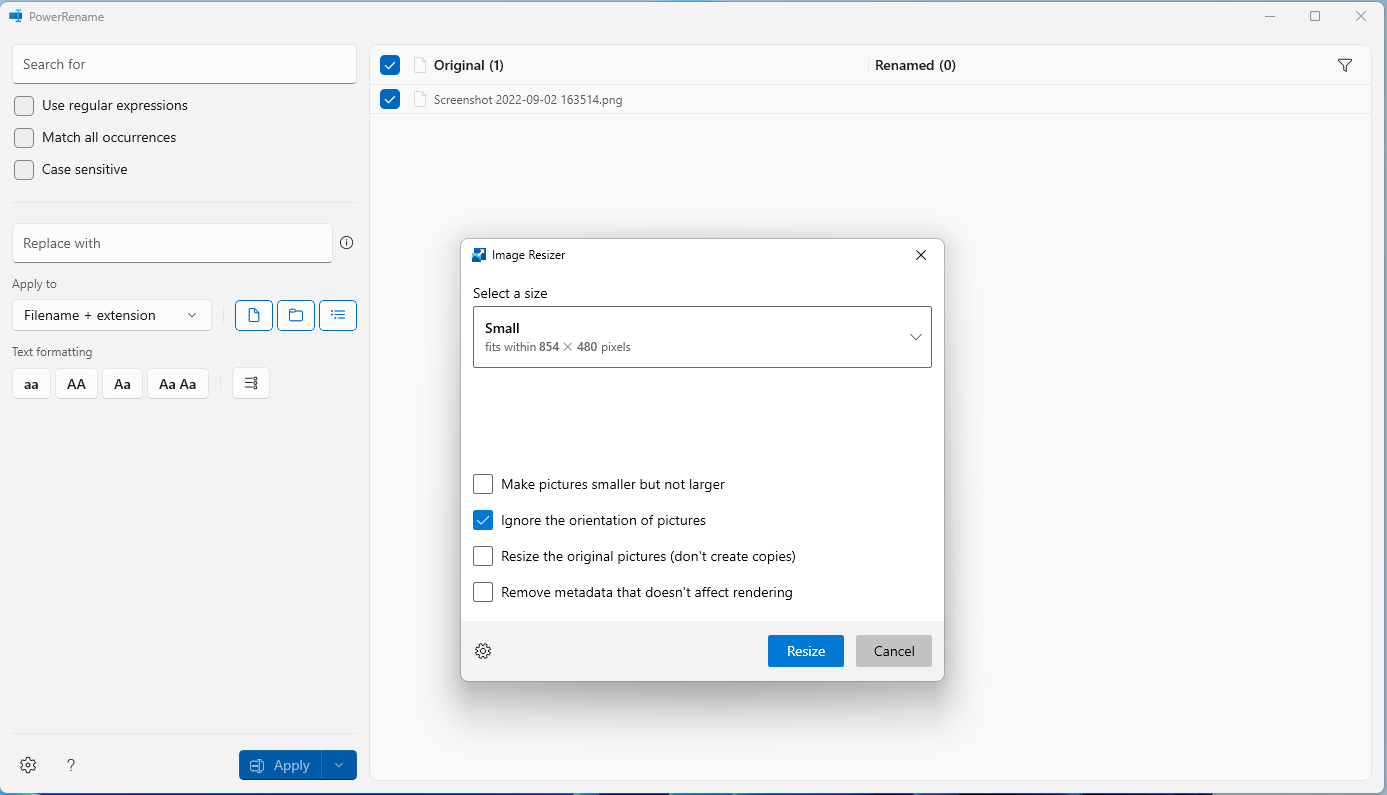Cancel the Image Resizer dialog
Viewport: 1387px width, 795px height.
pyautogui.click(x=894, y=651)
